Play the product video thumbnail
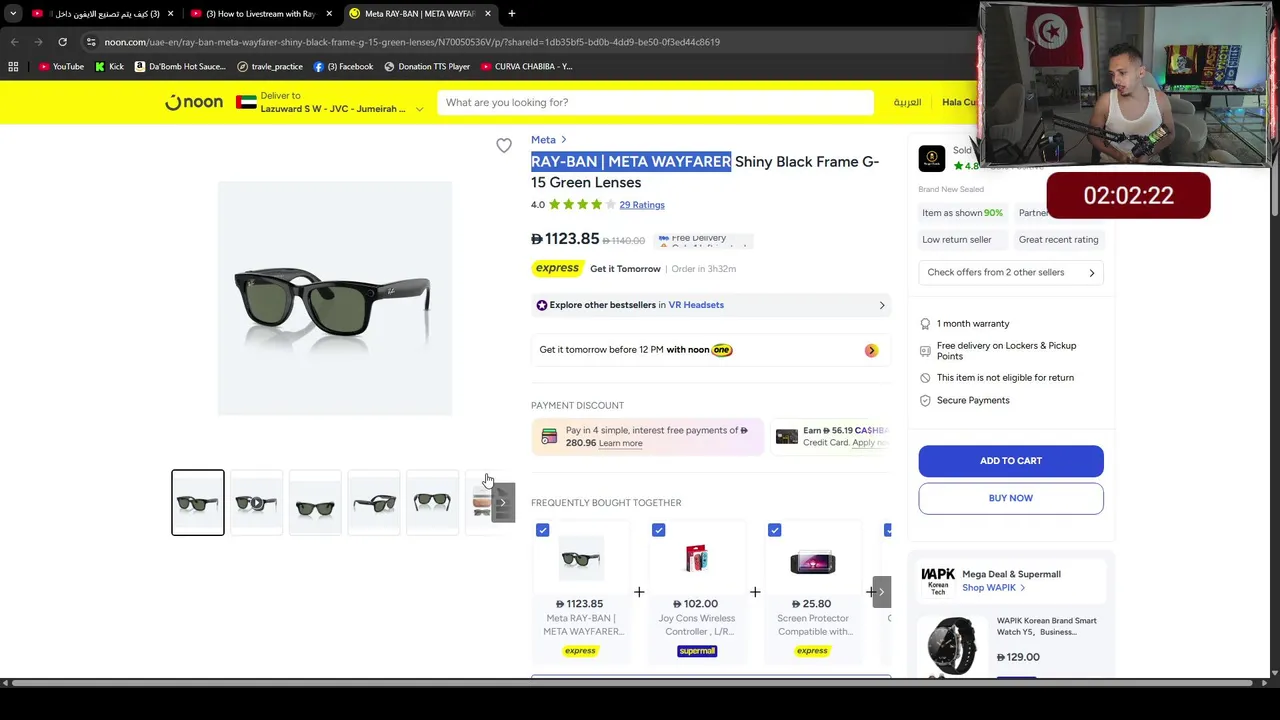Screen dimensions: 1280x720 tap(256, 502)
